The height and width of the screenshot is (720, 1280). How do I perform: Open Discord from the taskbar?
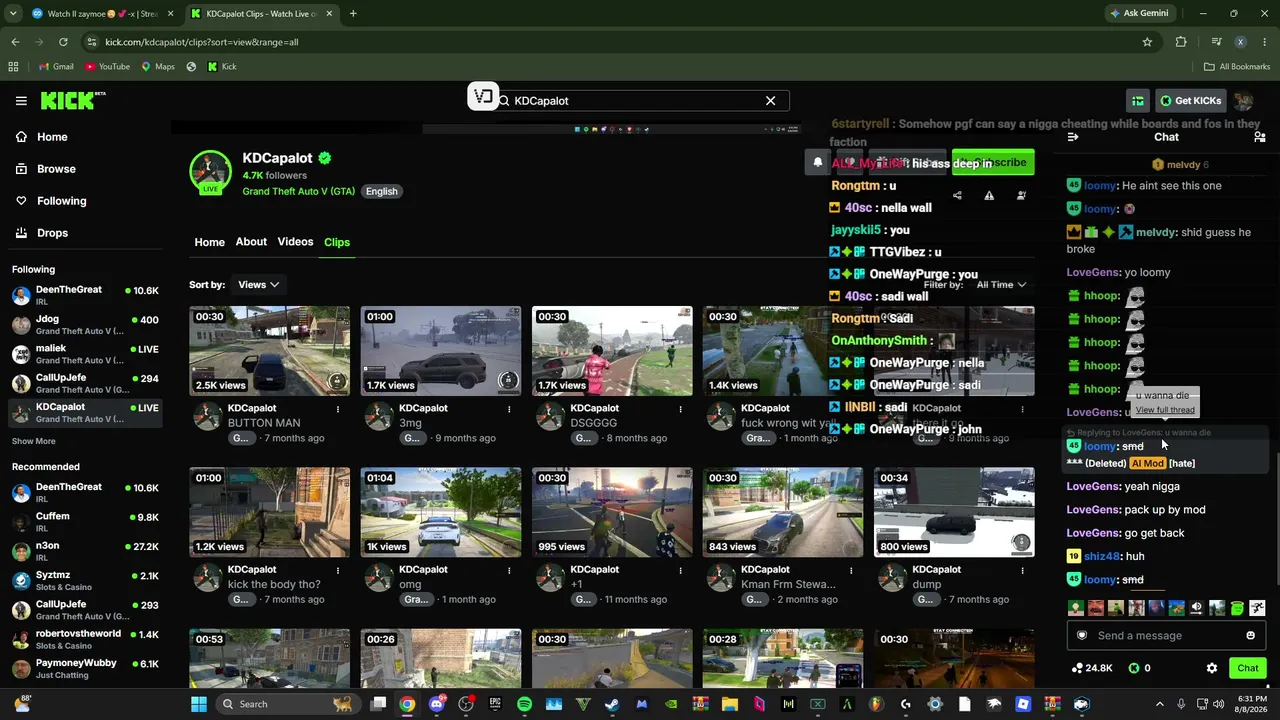[436, 704]
